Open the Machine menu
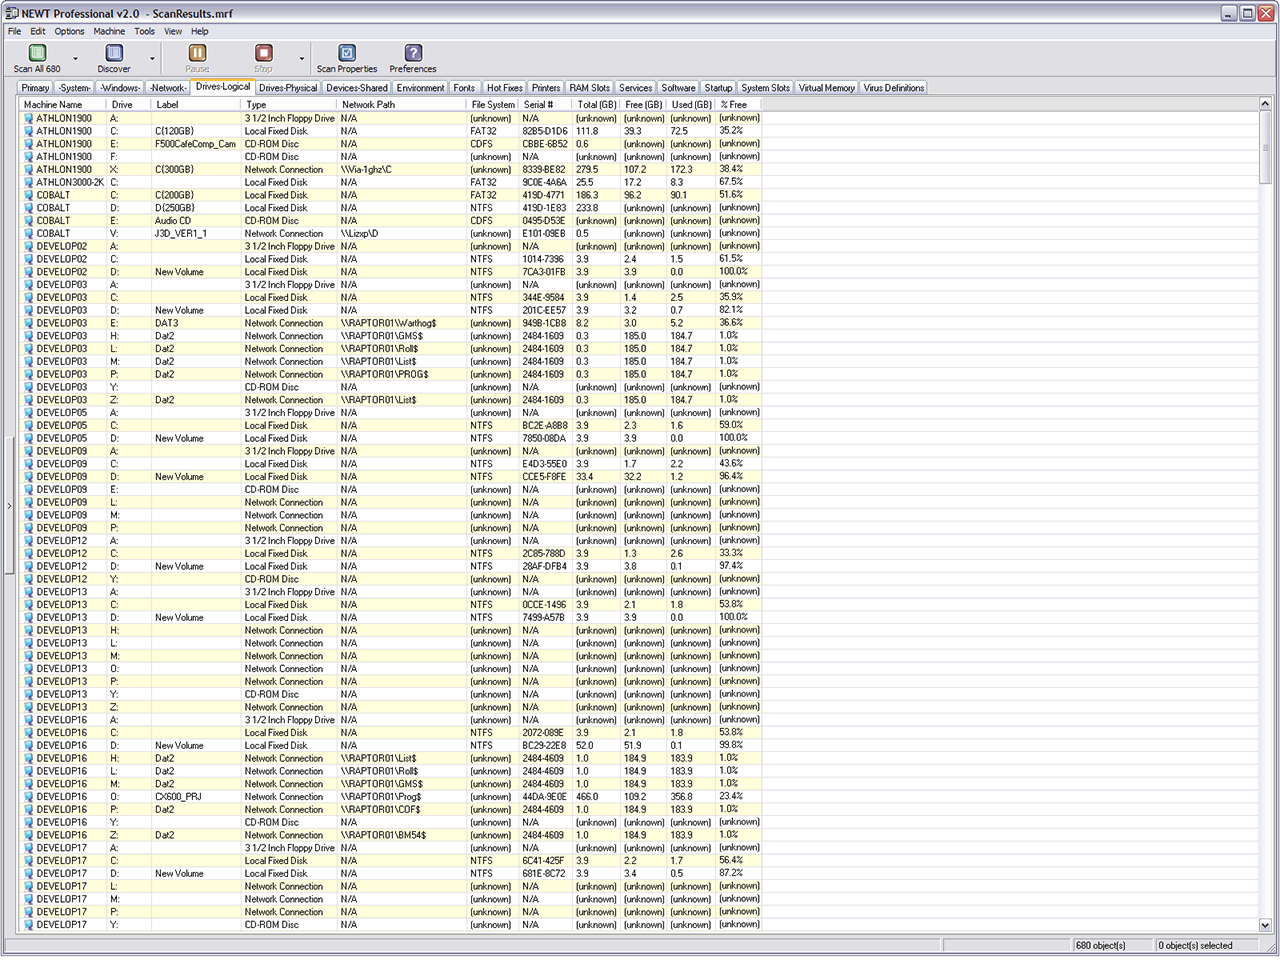The height and width of the screenshot is (960, 1280). click(x=109, y=31)
